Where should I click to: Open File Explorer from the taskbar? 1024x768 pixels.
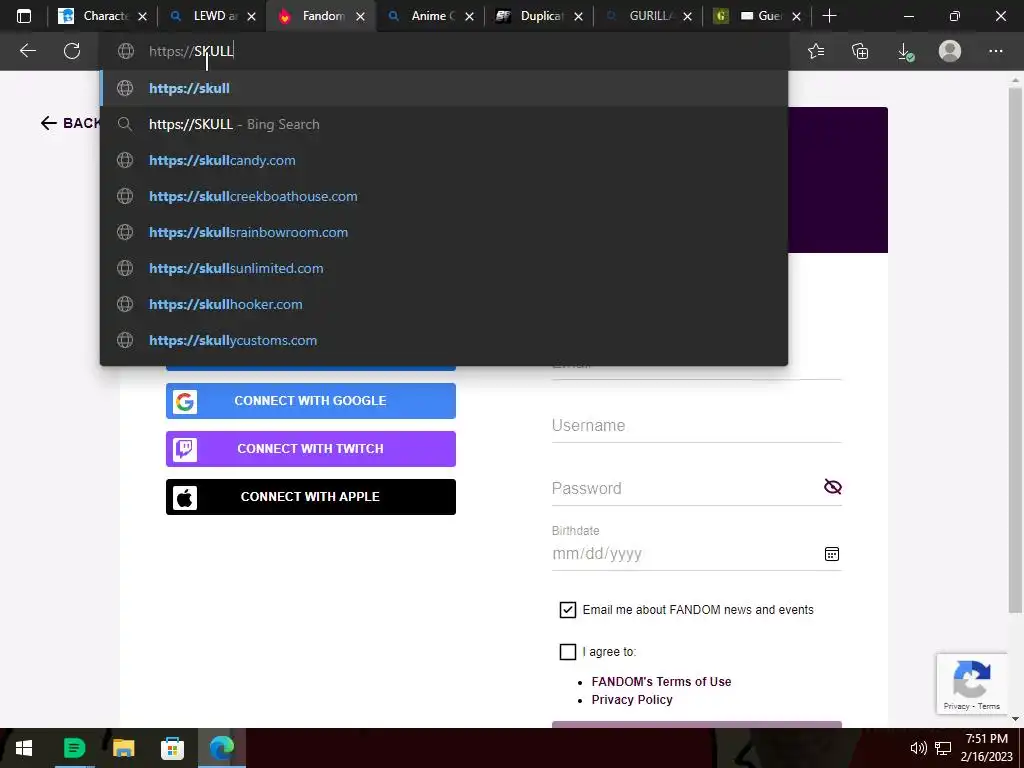pos(123,748)
